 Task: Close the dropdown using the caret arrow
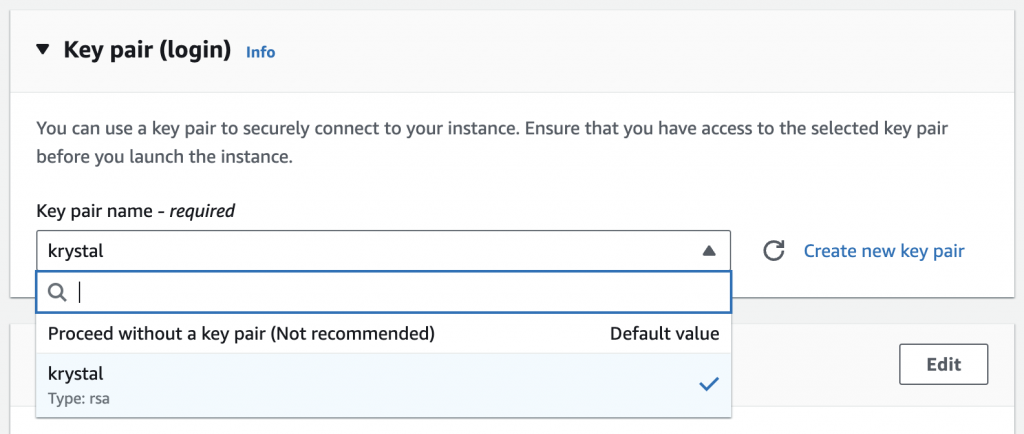point(708,251)
